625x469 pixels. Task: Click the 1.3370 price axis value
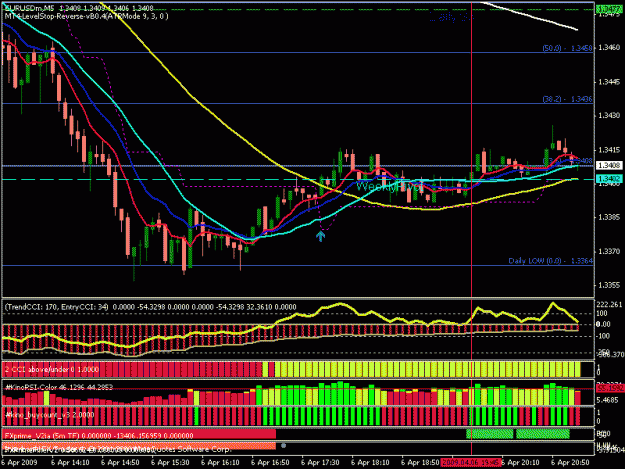coord(609,251)
